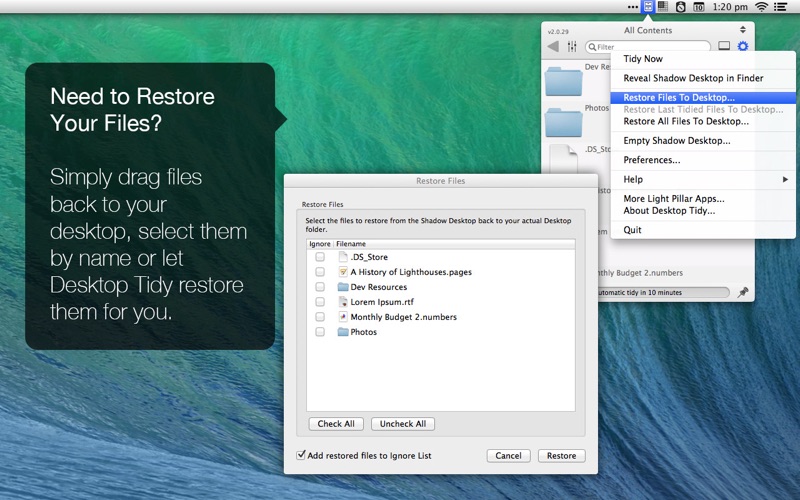This screenshot has height=500, width=800.
Task: Click the Check All button
Action: tap(336, 424)
